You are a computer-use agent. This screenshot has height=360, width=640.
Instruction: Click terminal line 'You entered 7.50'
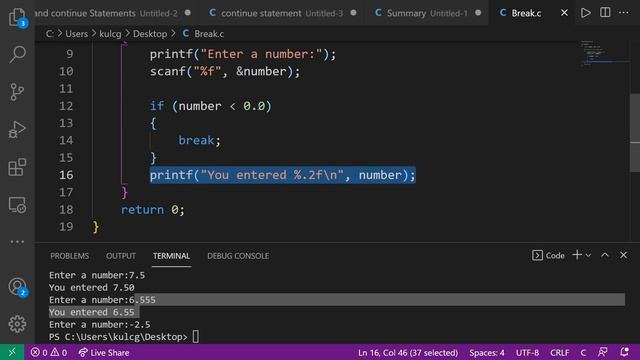(92, 288)
